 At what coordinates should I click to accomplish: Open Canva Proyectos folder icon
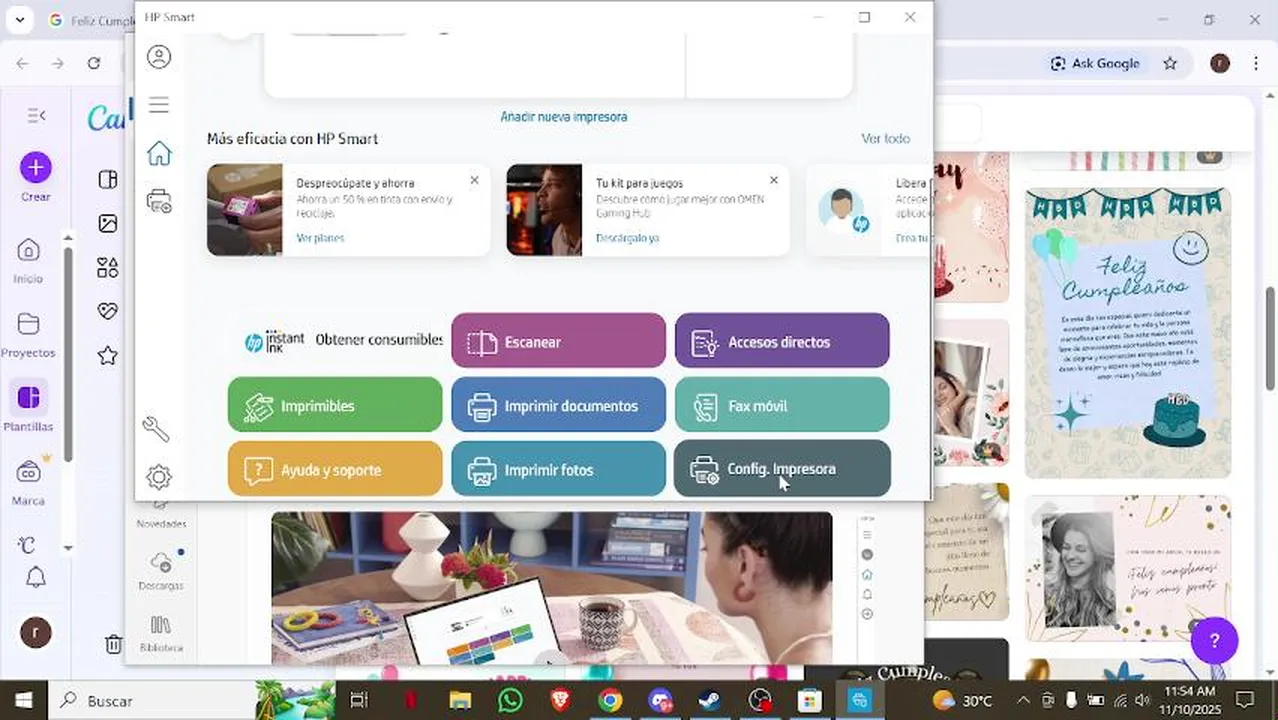pyautogui.click(x=28, y=324)
